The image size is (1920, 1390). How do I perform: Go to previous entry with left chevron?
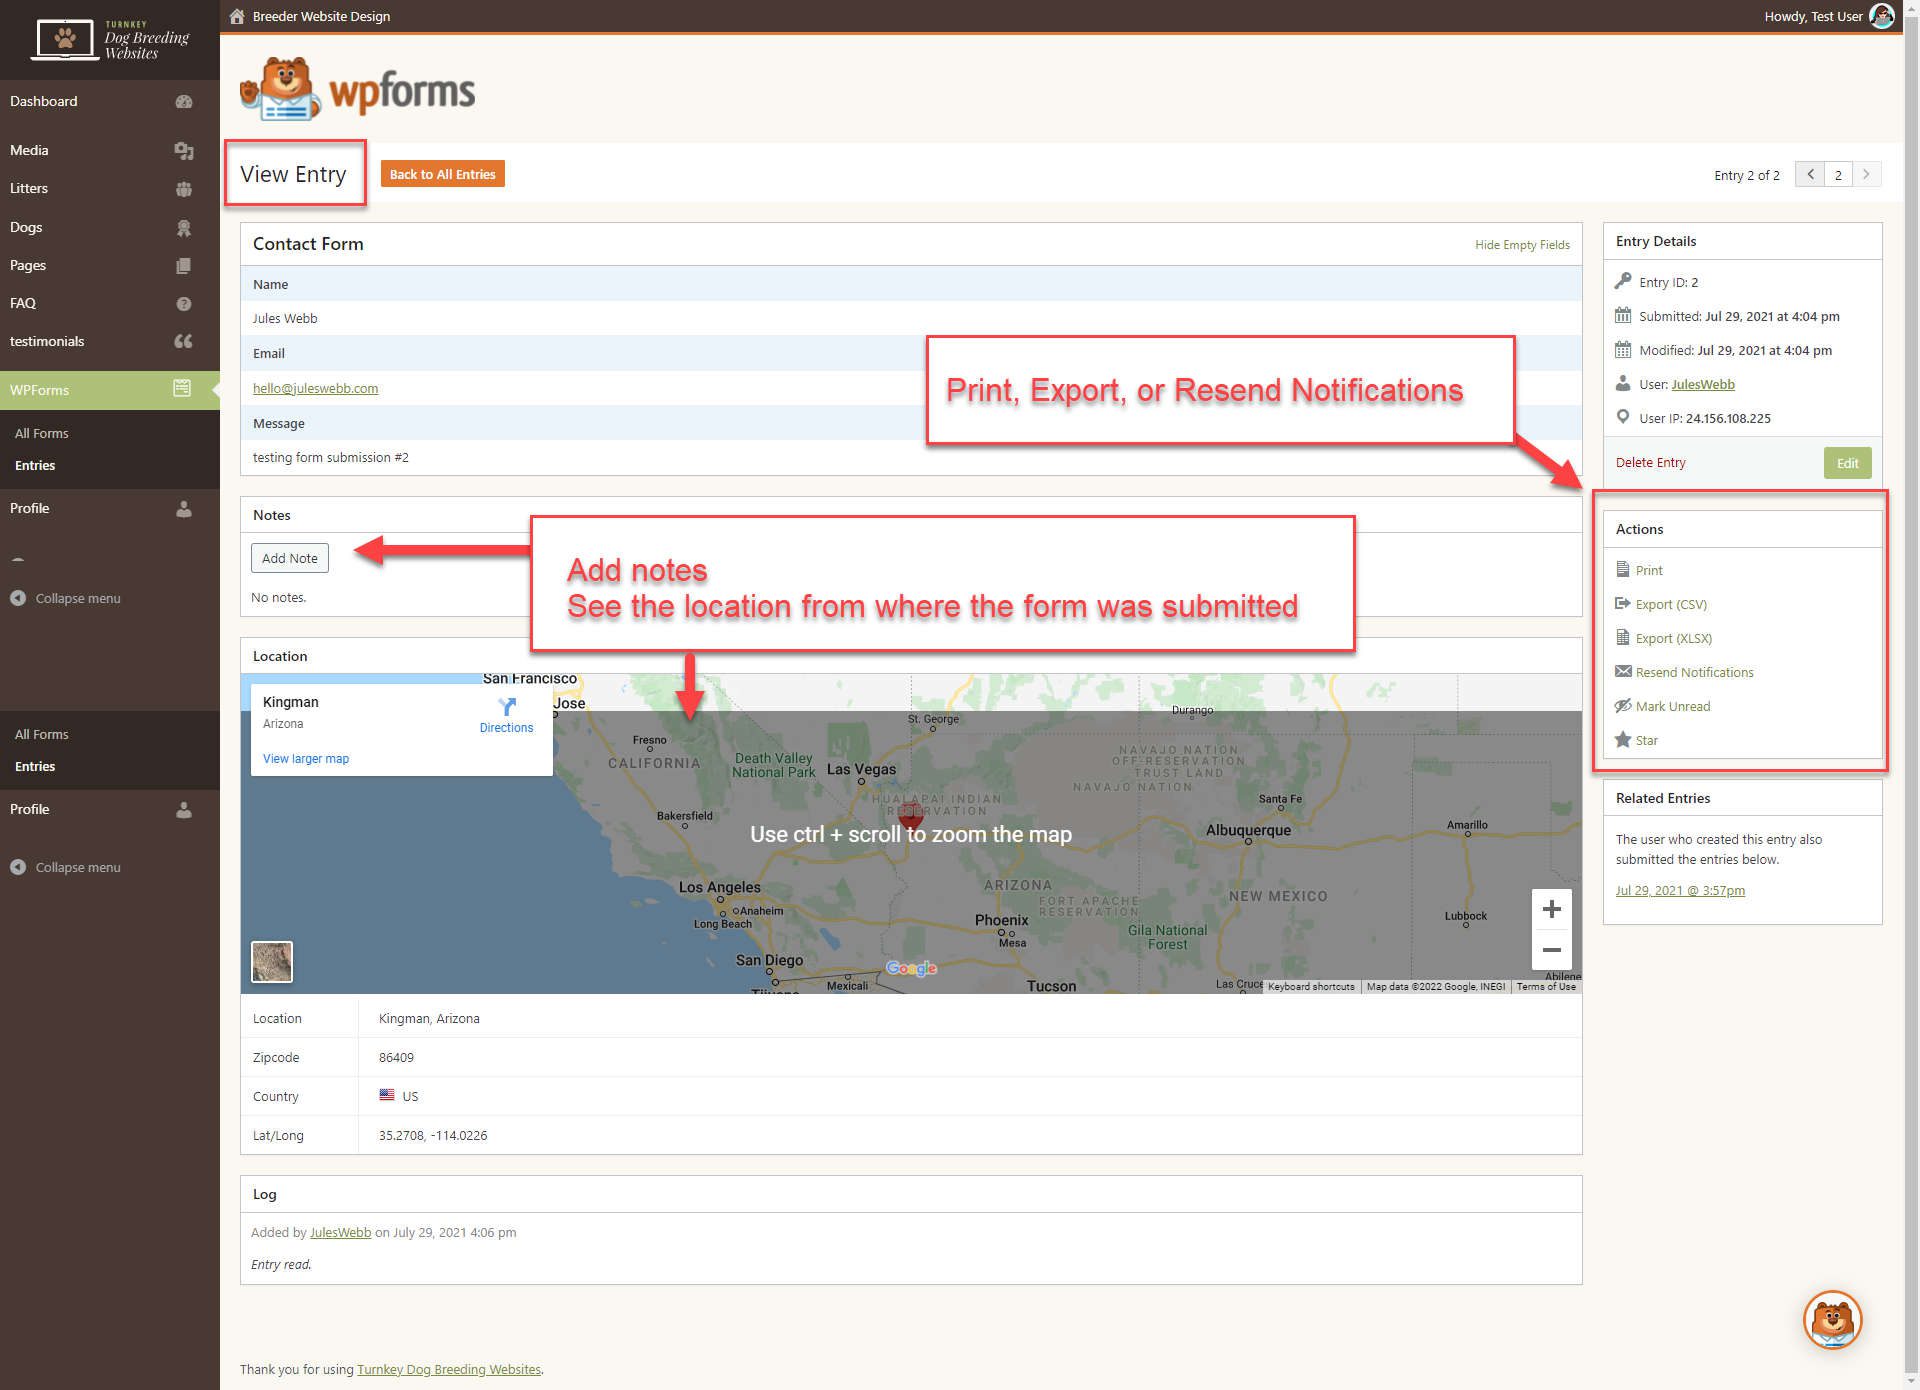pos(1810,174)
